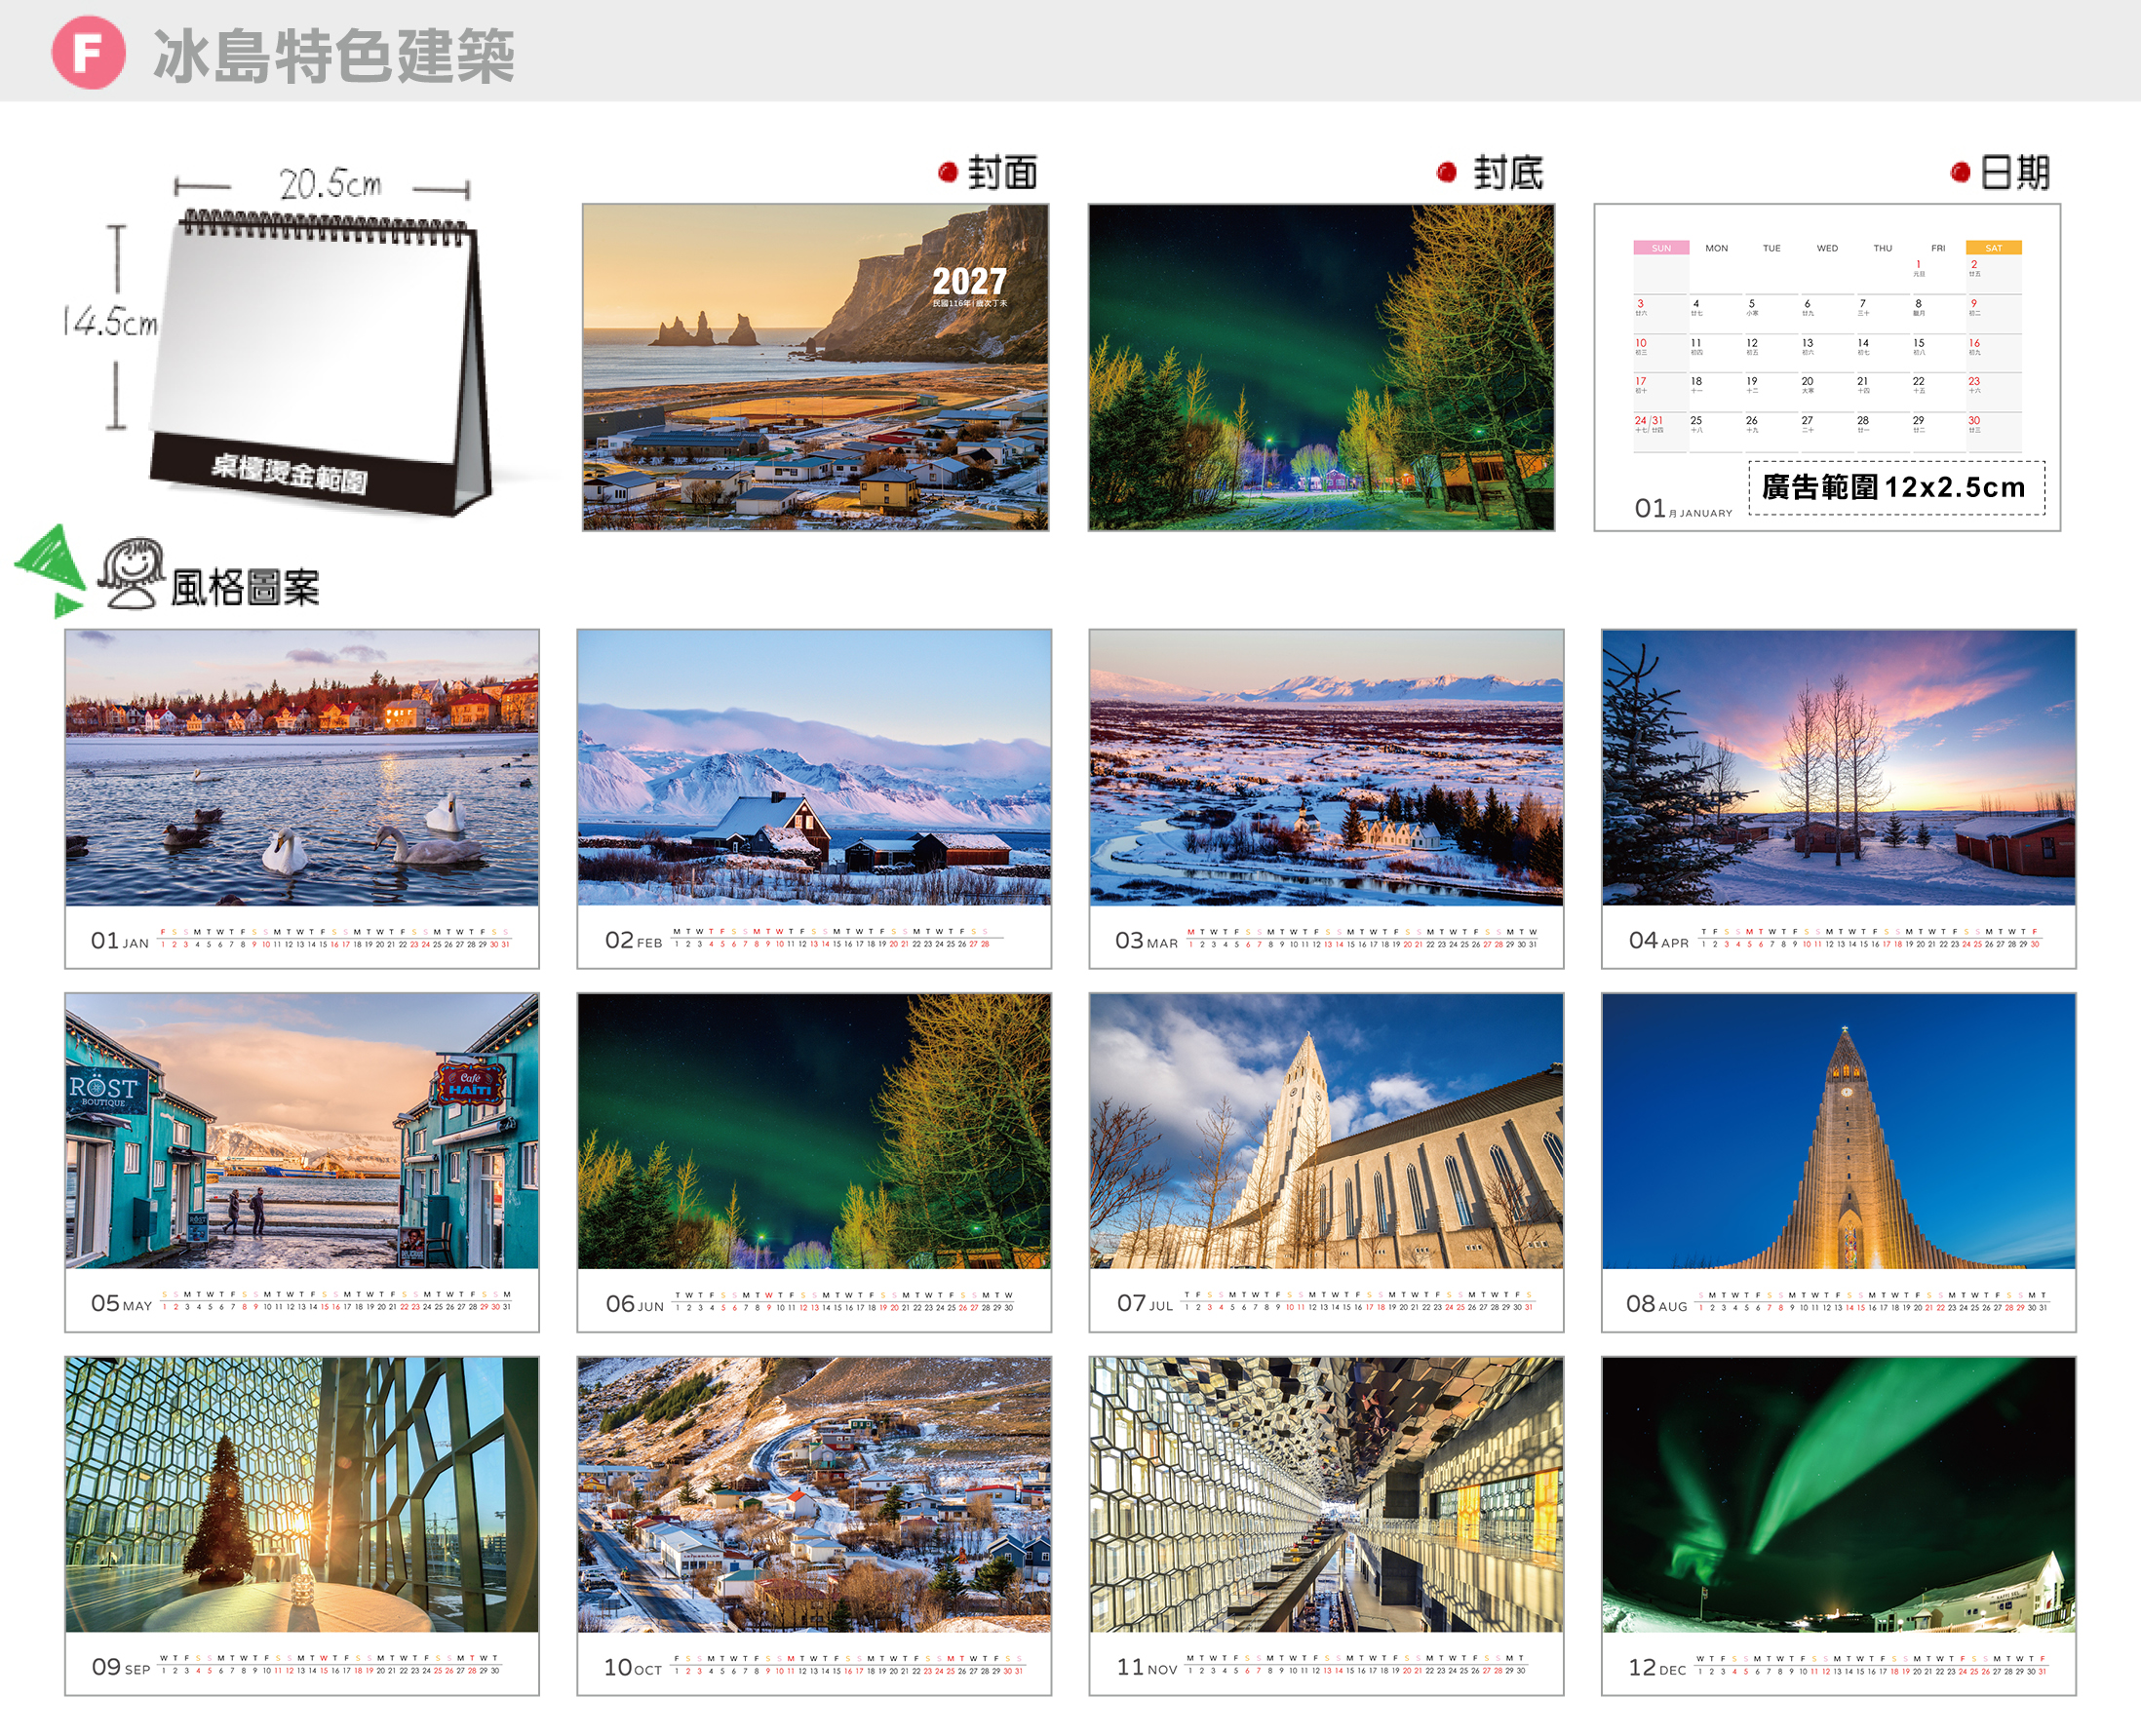Open the back cover aurora forest photo
The height and width of the screenshot is (1736, 2141).
pyautogui.click(x=1321, y=367)
